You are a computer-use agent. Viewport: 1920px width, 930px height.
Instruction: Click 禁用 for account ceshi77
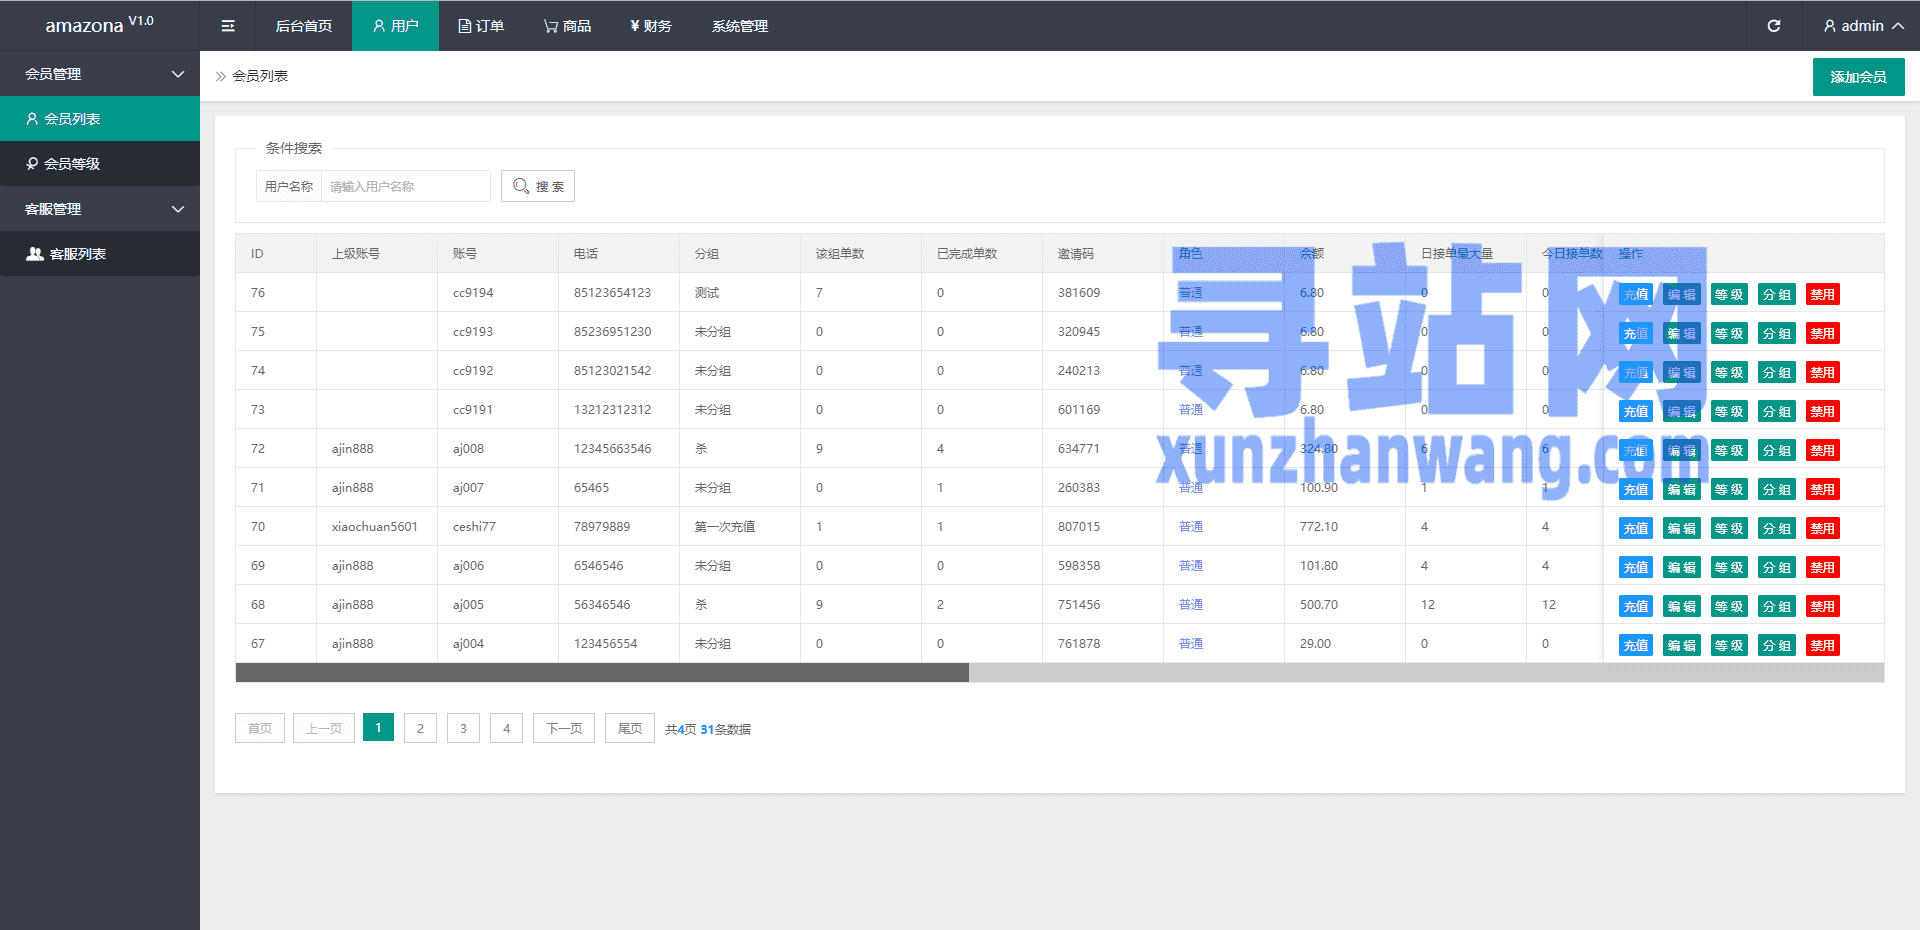[x=1822, y=529]
